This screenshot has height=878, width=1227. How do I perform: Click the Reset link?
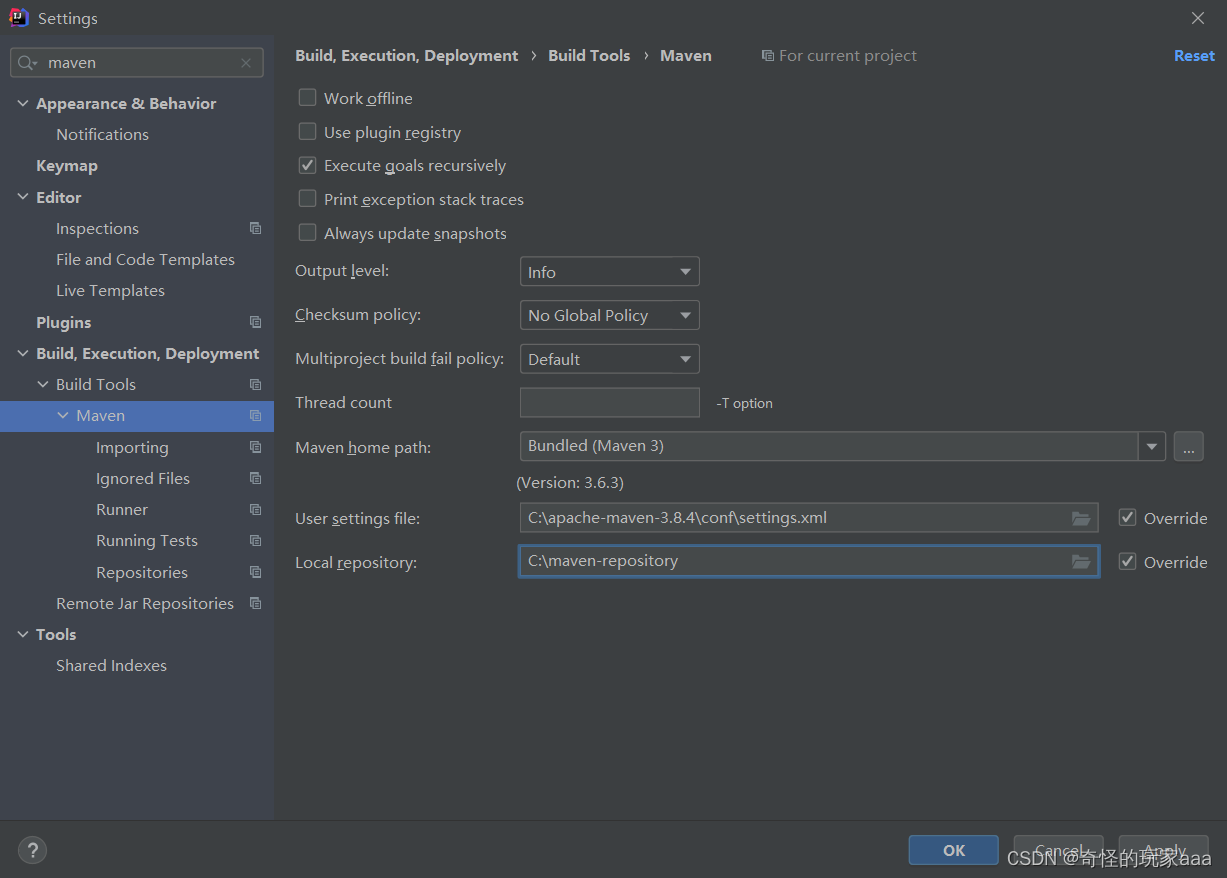[1194, 56]
